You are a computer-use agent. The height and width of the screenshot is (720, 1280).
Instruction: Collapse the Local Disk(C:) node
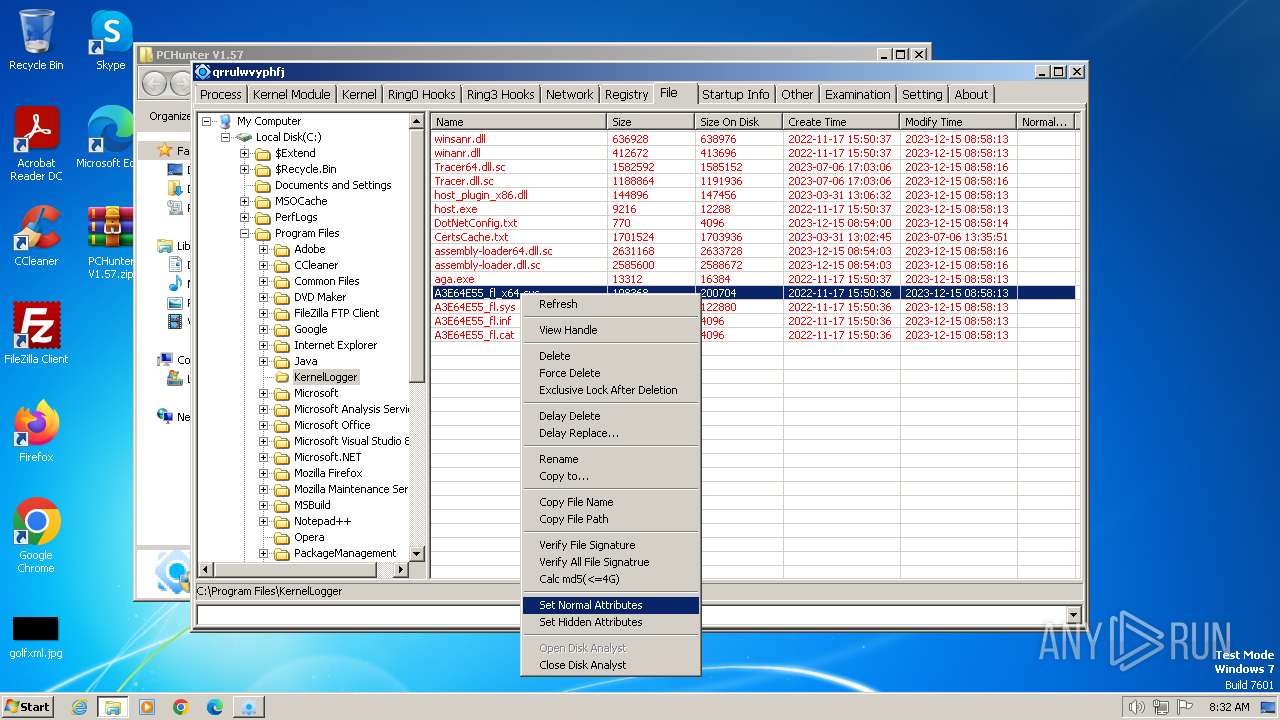(x=226, y=137)
